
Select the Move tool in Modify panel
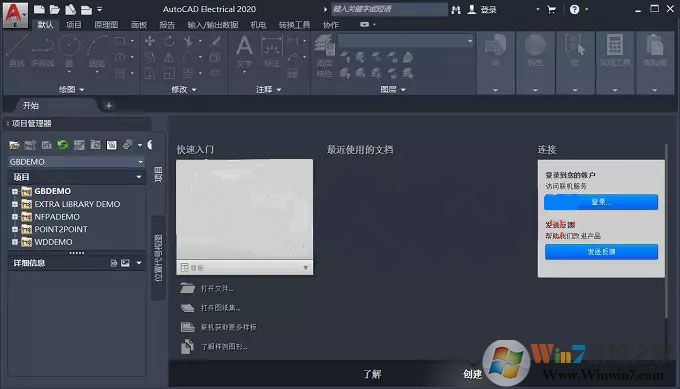click(150, 41)
